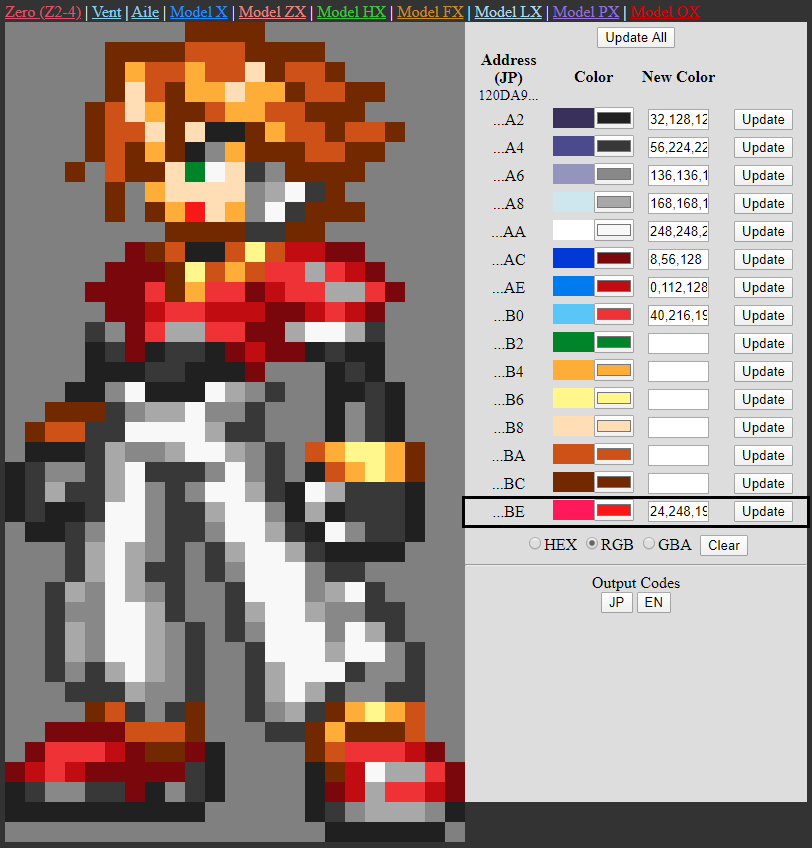Screen dimensions: 812x848
Task: Switch to Model FX palette
Action: point(430,11)
